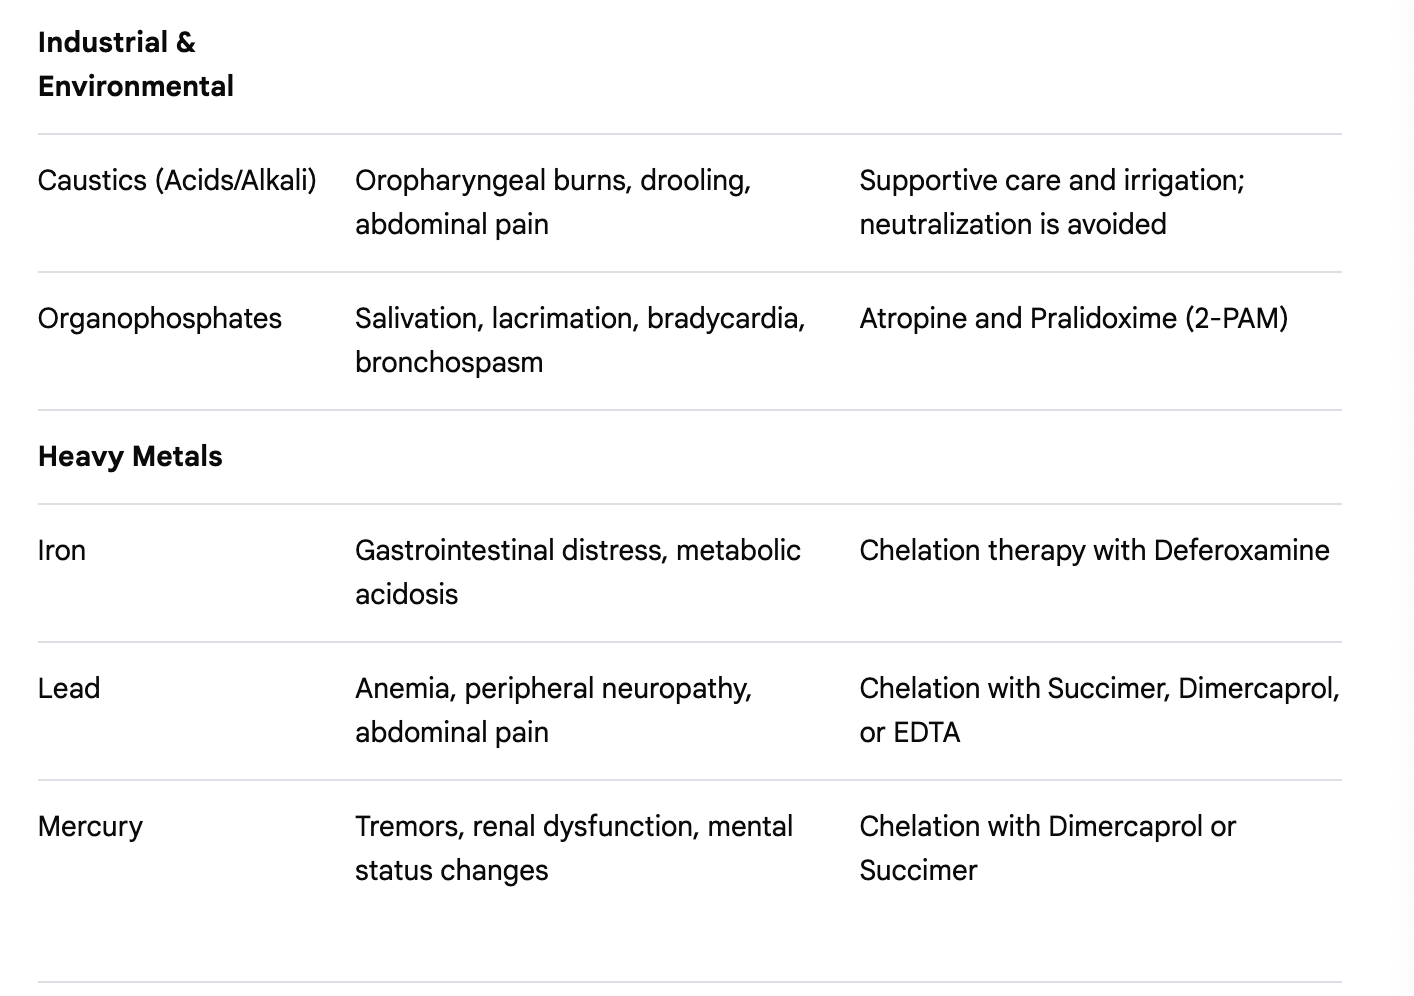Click the Oropharyngeal burns, drooling symptoms text
Viewport: 1414px width, 996px height.
552,180
